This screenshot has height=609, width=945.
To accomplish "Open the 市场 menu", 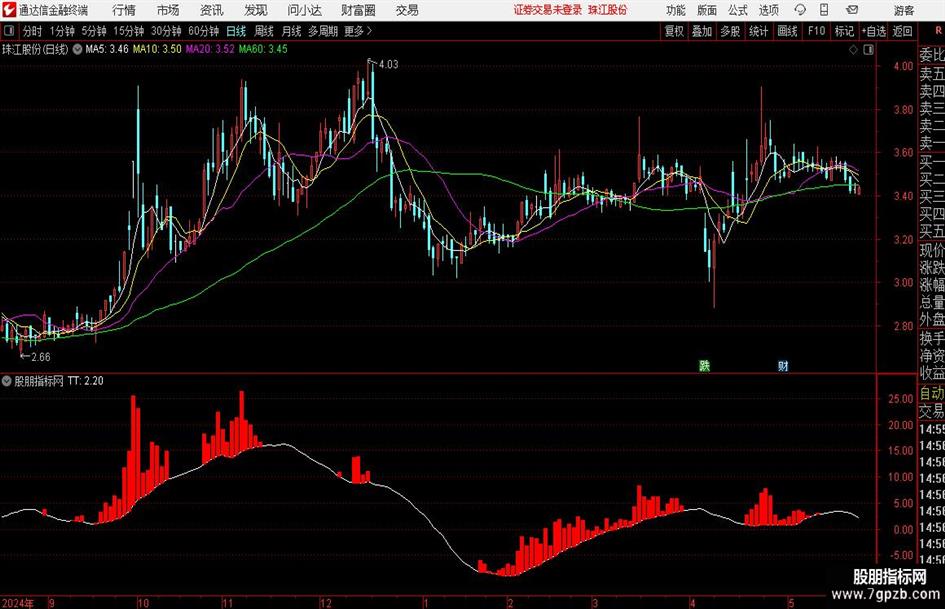I will 168,10.
